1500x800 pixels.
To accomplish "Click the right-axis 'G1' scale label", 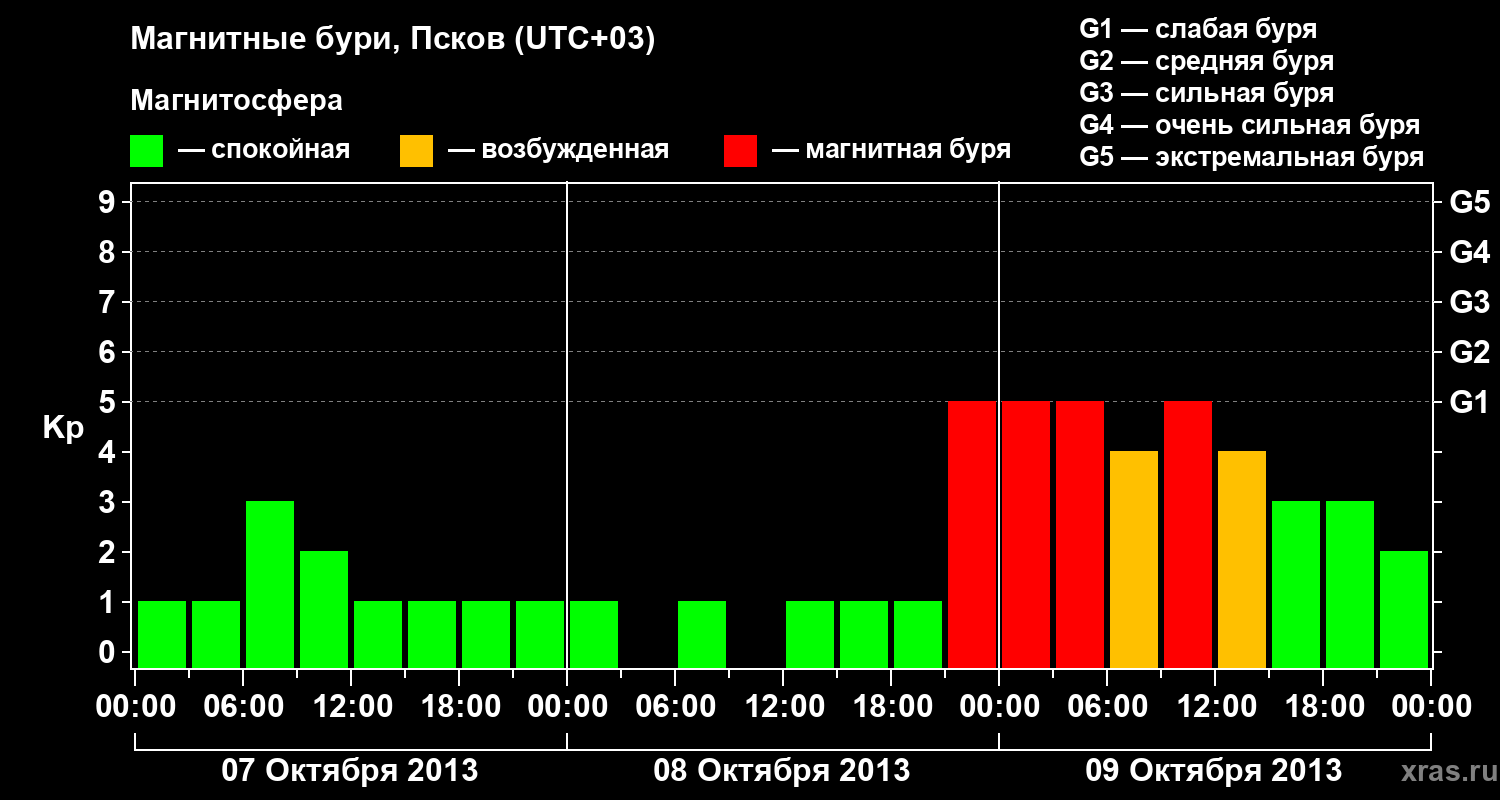I will tap(1469, 402).
